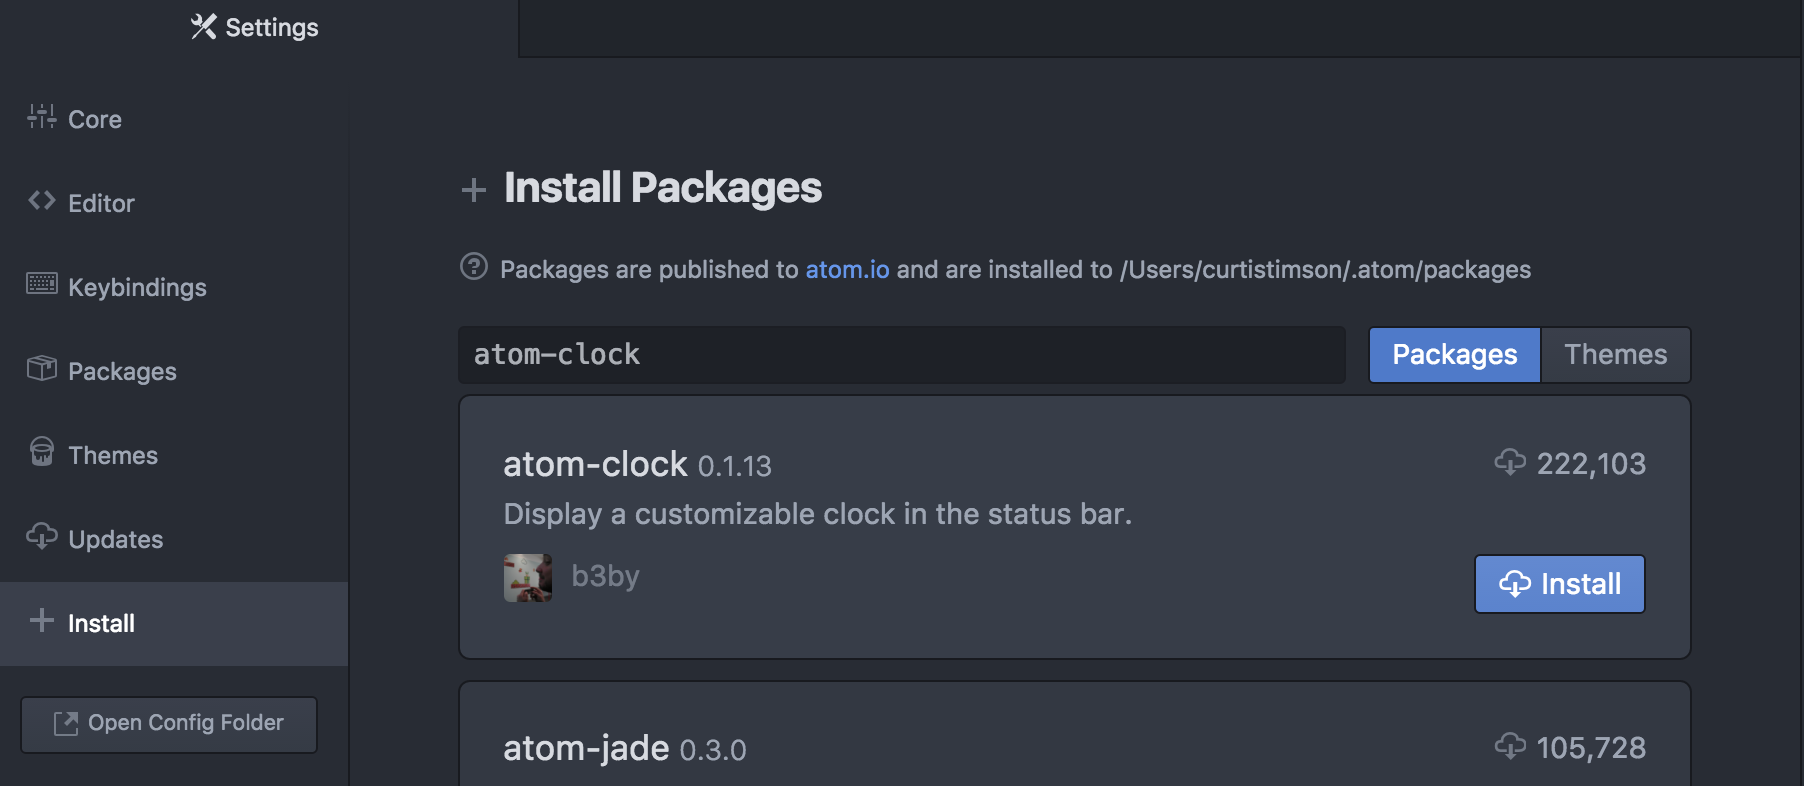Click the Themes paint bucket icon
1804x786 pixels.
tap(41, 452)
